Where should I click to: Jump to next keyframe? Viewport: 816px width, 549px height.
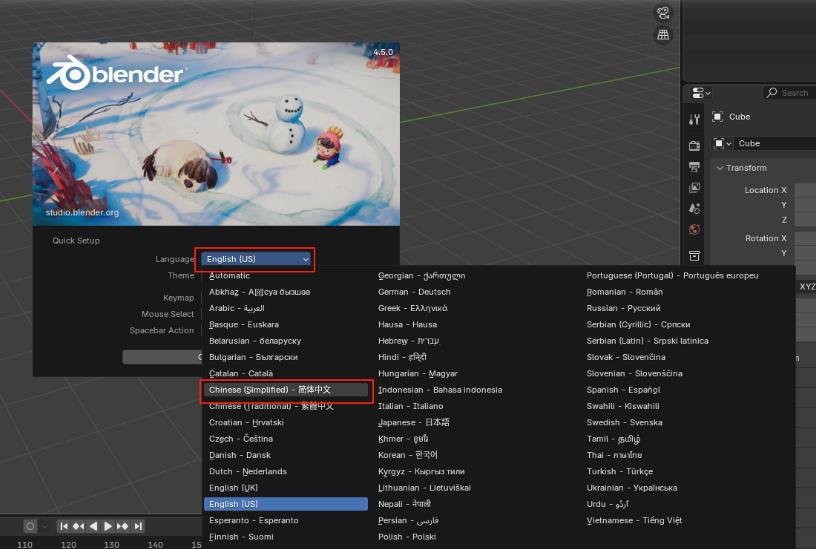pyautogui.click(x=123, y=526)
